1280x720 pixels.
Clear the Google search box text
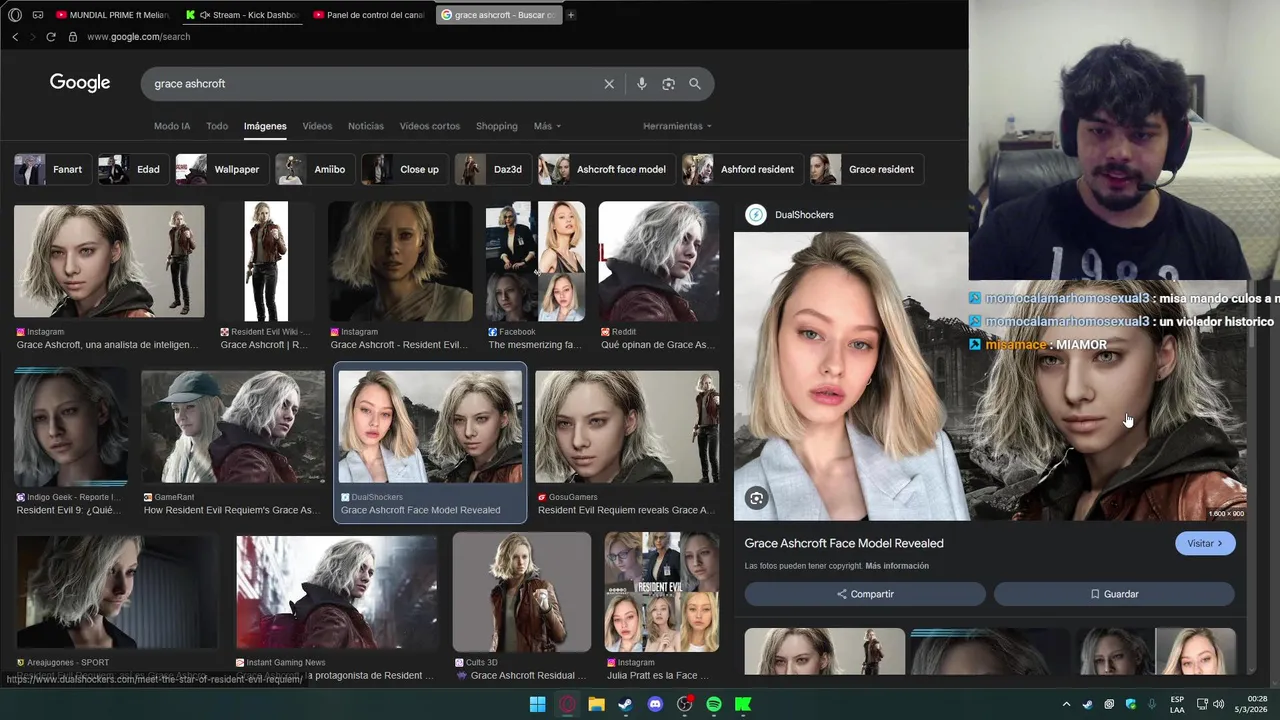click(x=609, y=84)
